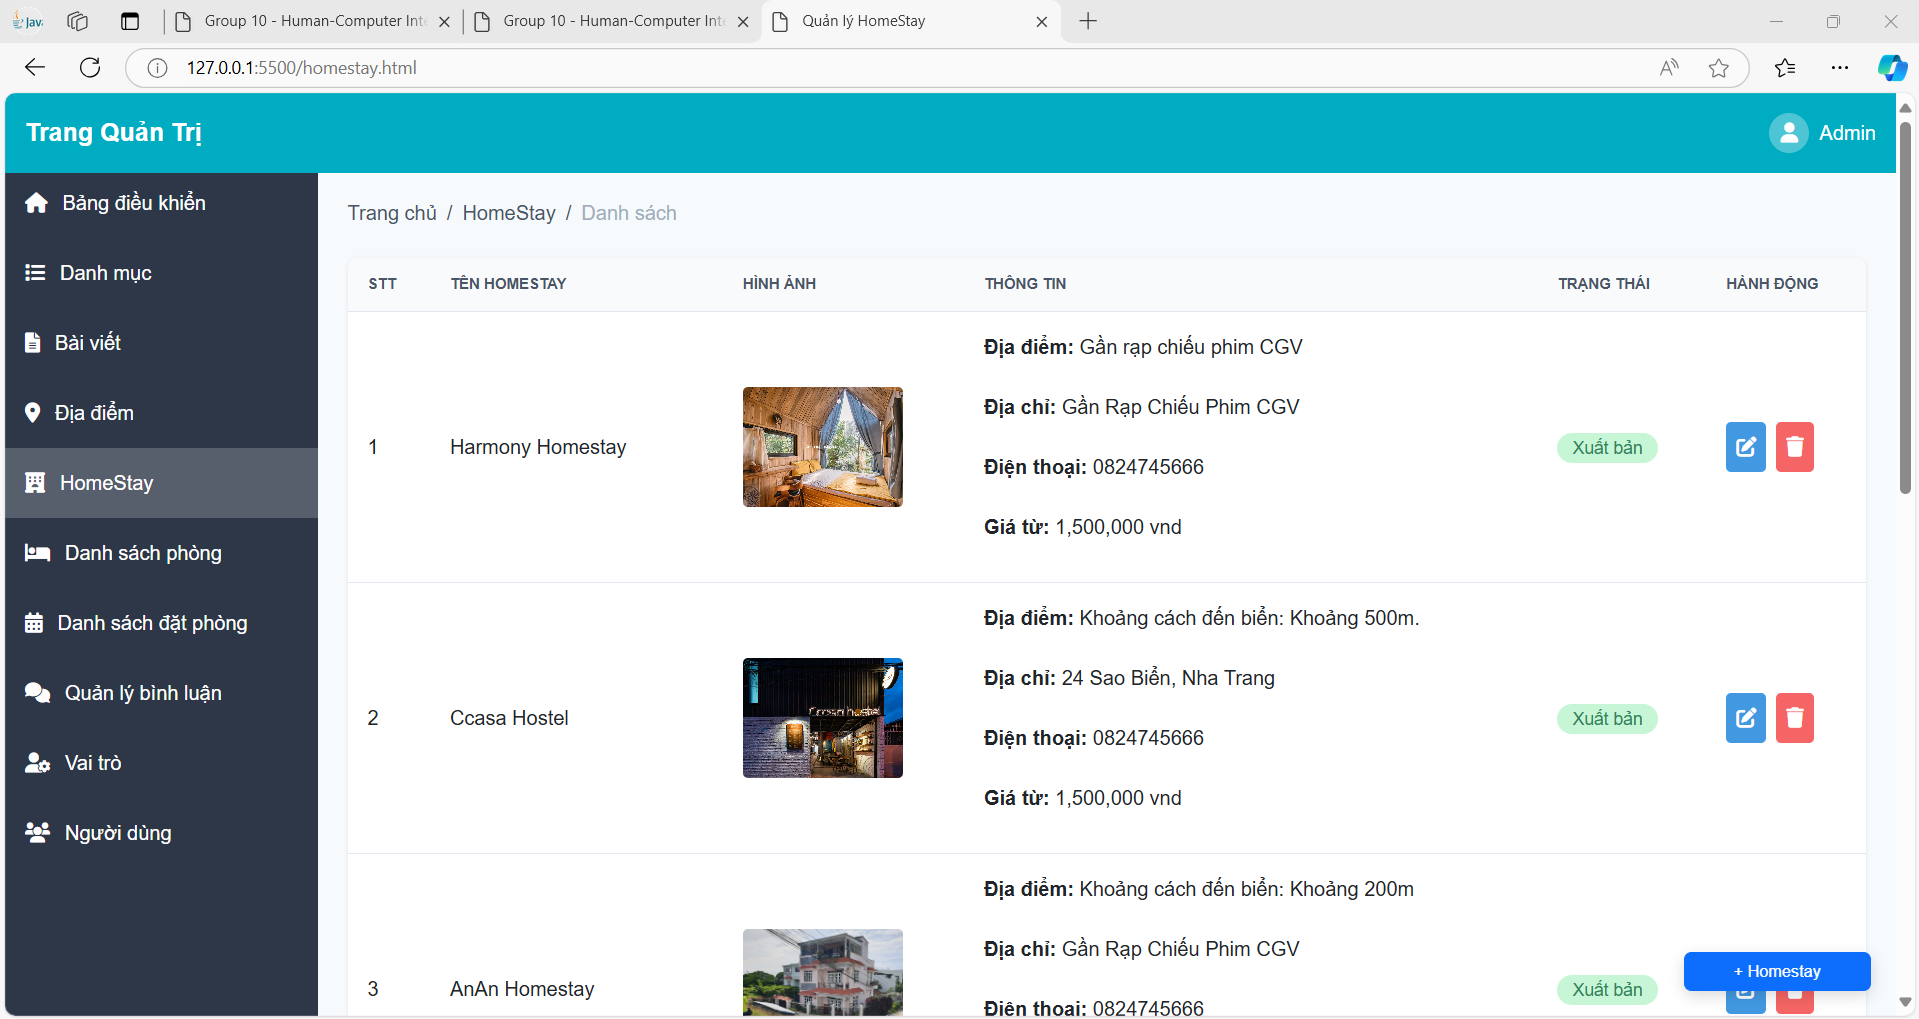The height and width of the screenshot is (1019, 1919).
Task: Open the Danh mục menu item
Action: (161, 273)
